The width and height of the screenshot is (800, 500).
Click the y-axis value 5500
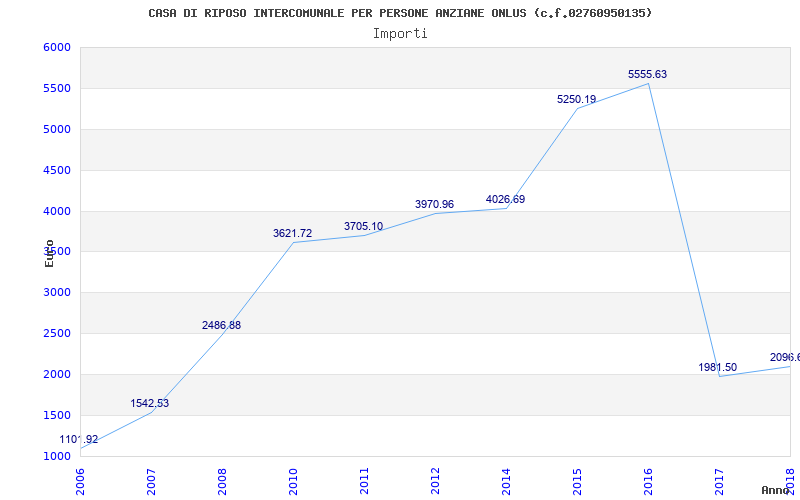pyautogui.click(x=57, y=88)
